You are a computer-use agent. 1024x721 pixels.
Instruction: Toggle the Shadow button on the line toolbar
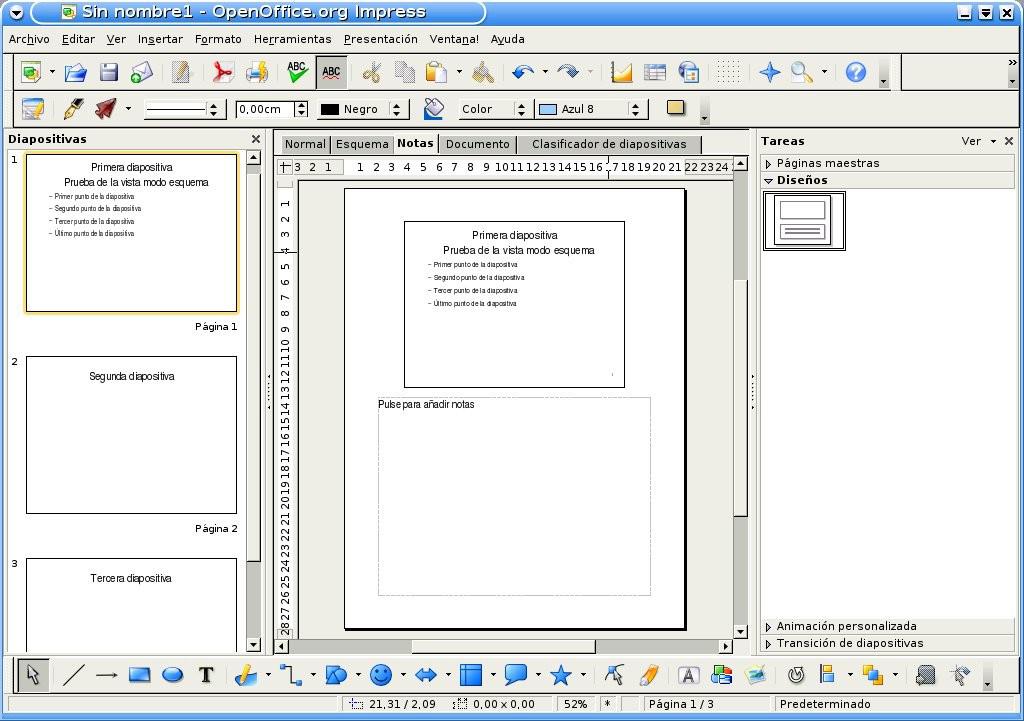tap(676, 108)
